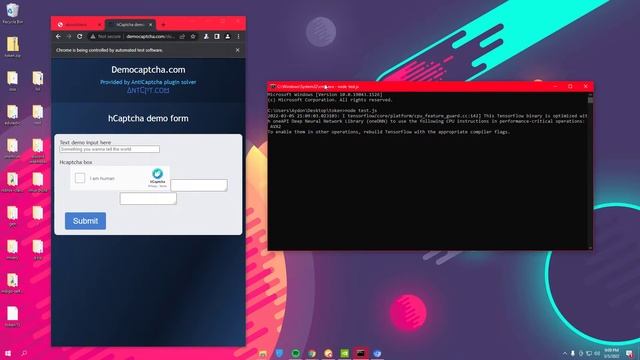The height and width of the screenshot is (360, 640).
Task: Open the AntiCaptcha extension icon in Chrome
Action: point(206,36)
